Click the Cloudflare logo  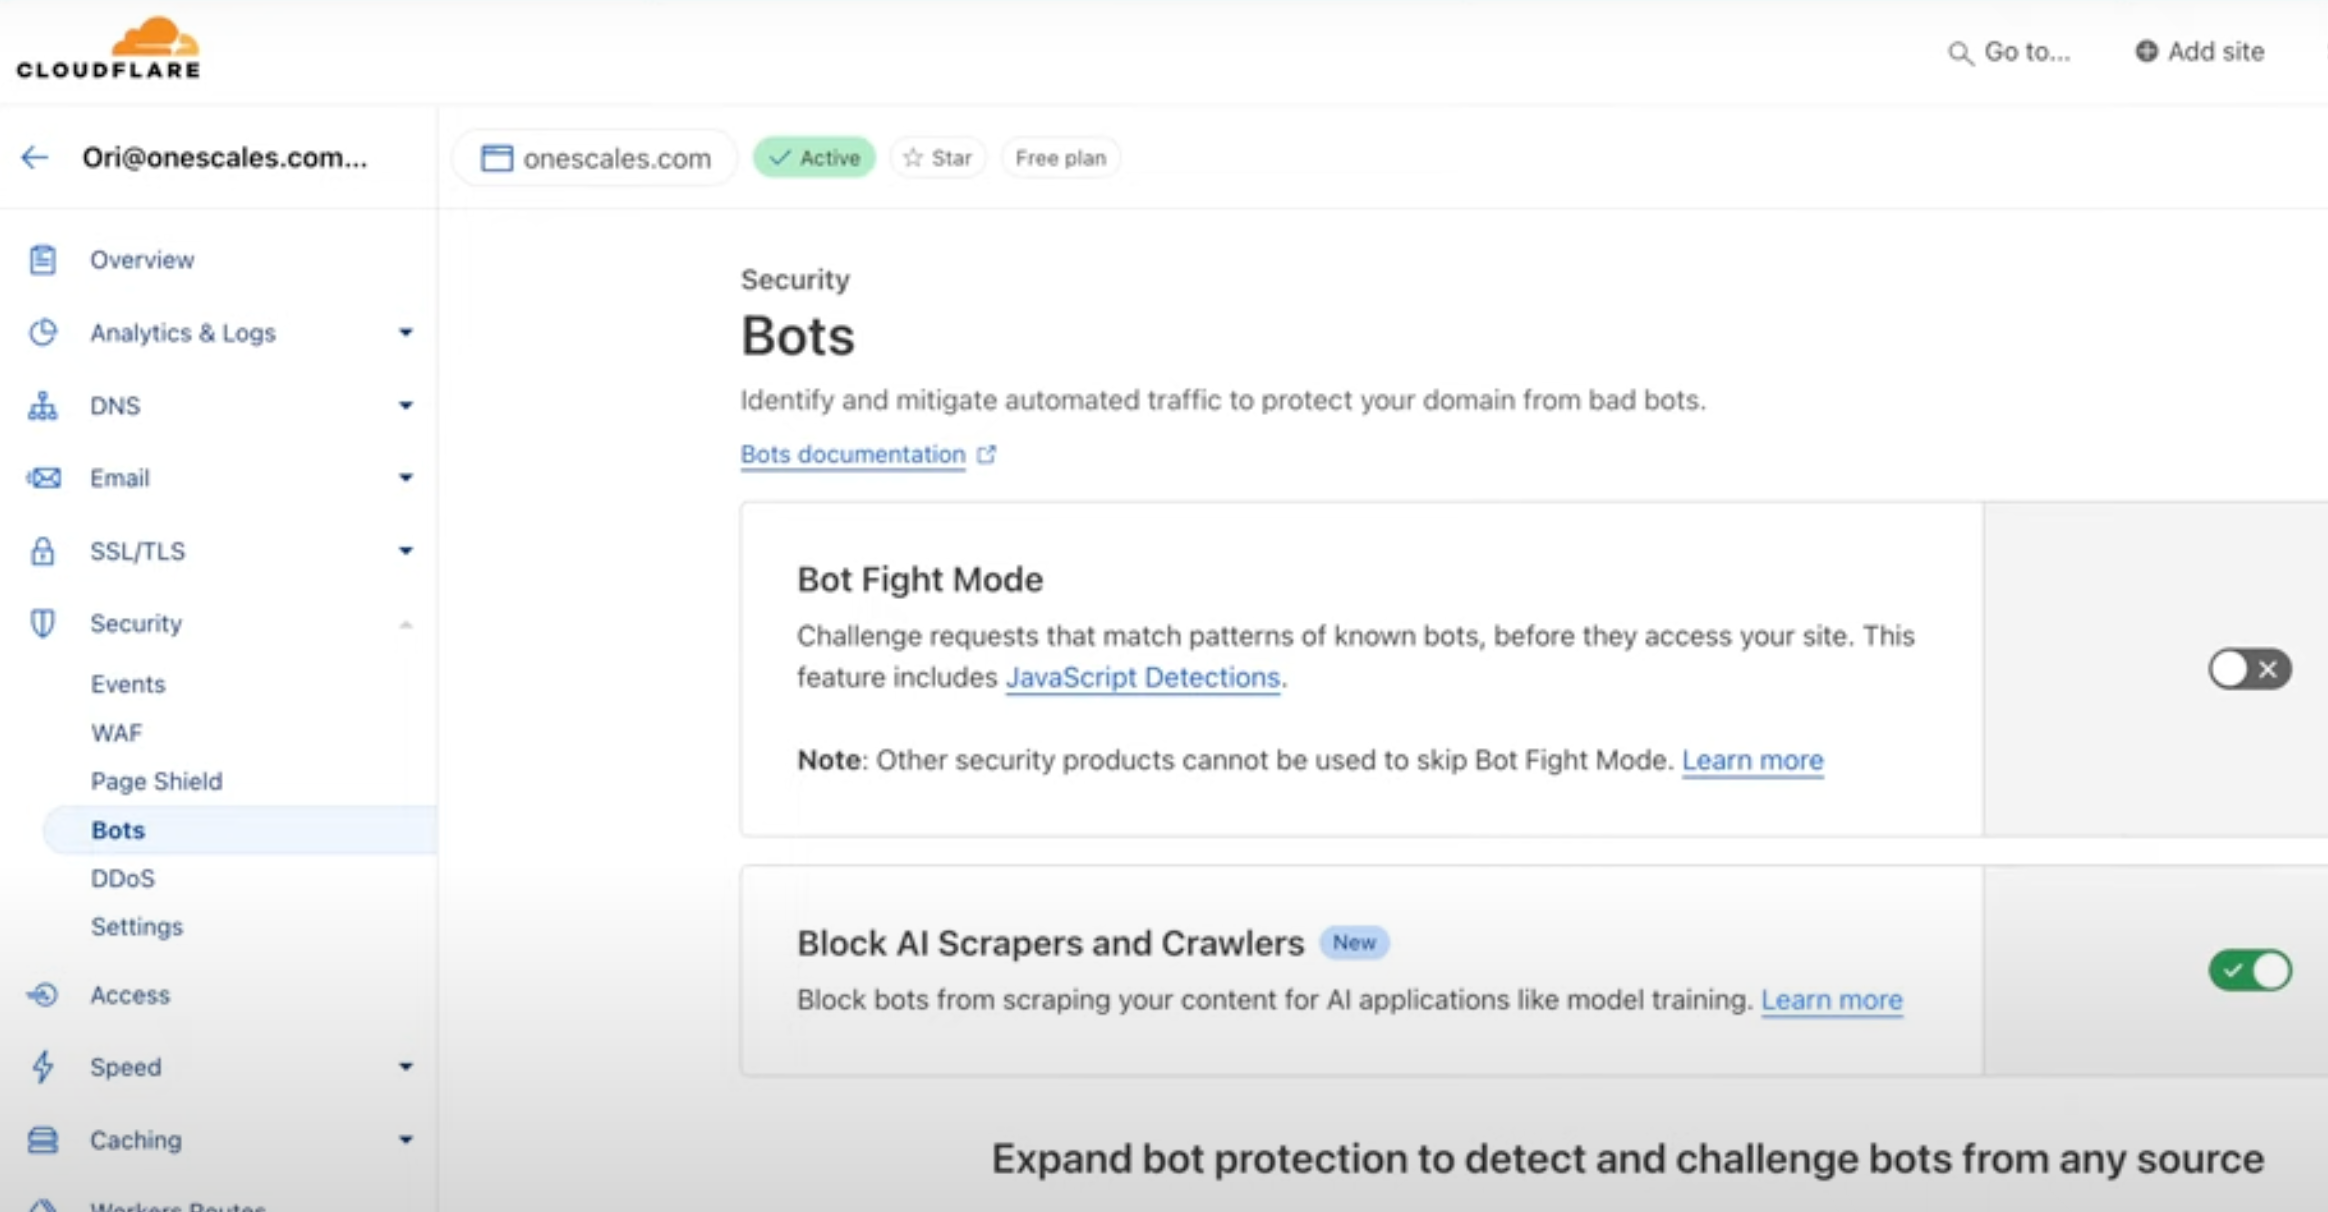pyautogui.click(x=108, y=48)
